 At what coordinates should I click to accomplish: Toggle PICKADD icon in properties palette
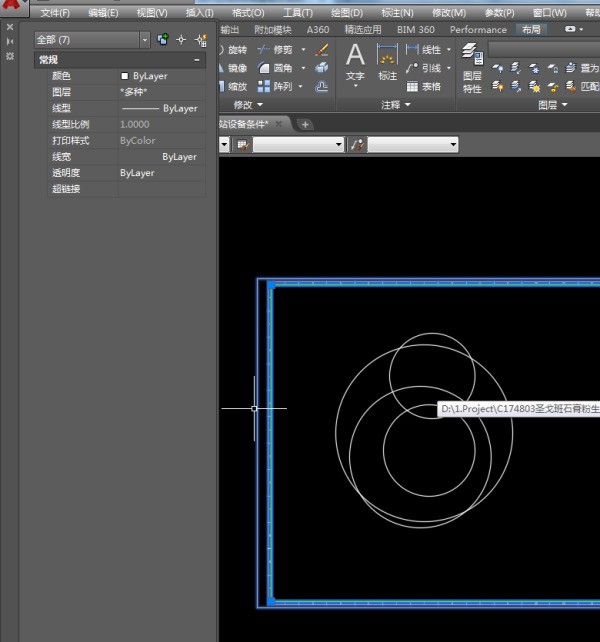pyautogui.click(x=161, y=40)
